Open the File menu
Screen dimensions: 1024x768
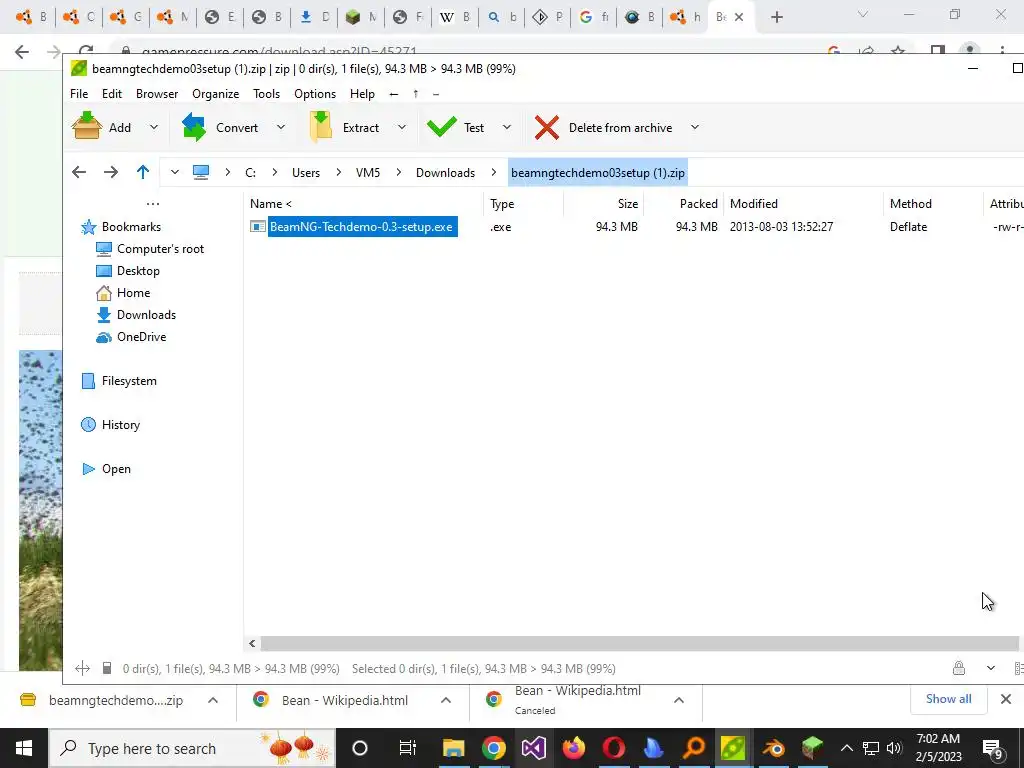click(79, 94)
